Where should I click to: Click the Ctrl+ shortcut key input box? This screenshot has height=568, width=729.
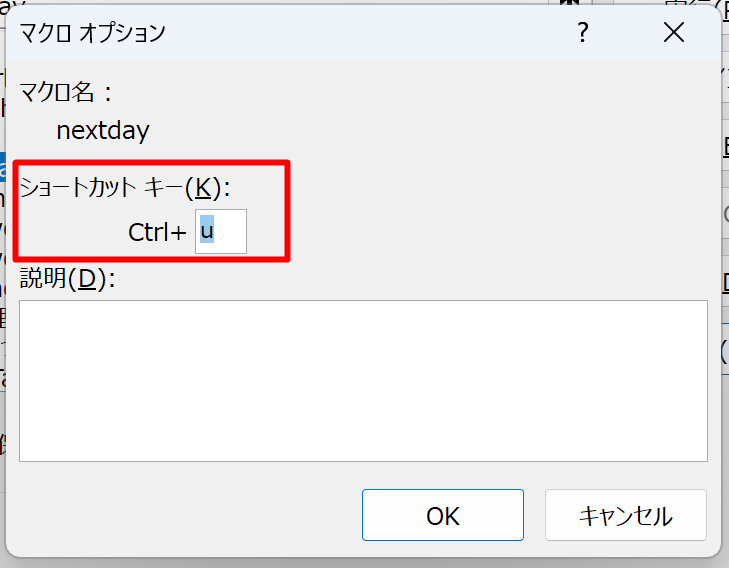point(221,231)
